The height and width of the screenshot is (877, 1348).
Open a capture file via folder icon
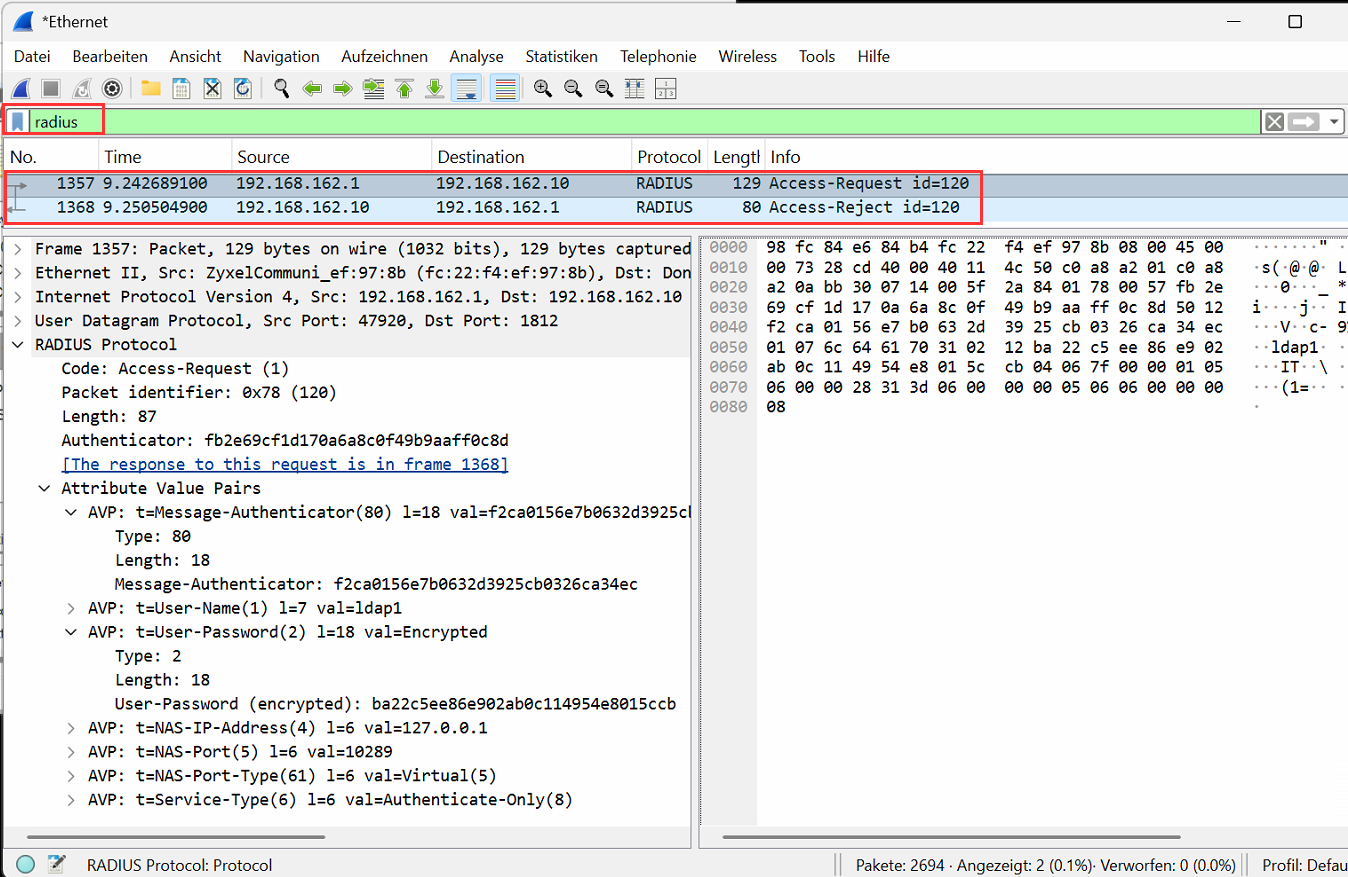coord(151,89)
